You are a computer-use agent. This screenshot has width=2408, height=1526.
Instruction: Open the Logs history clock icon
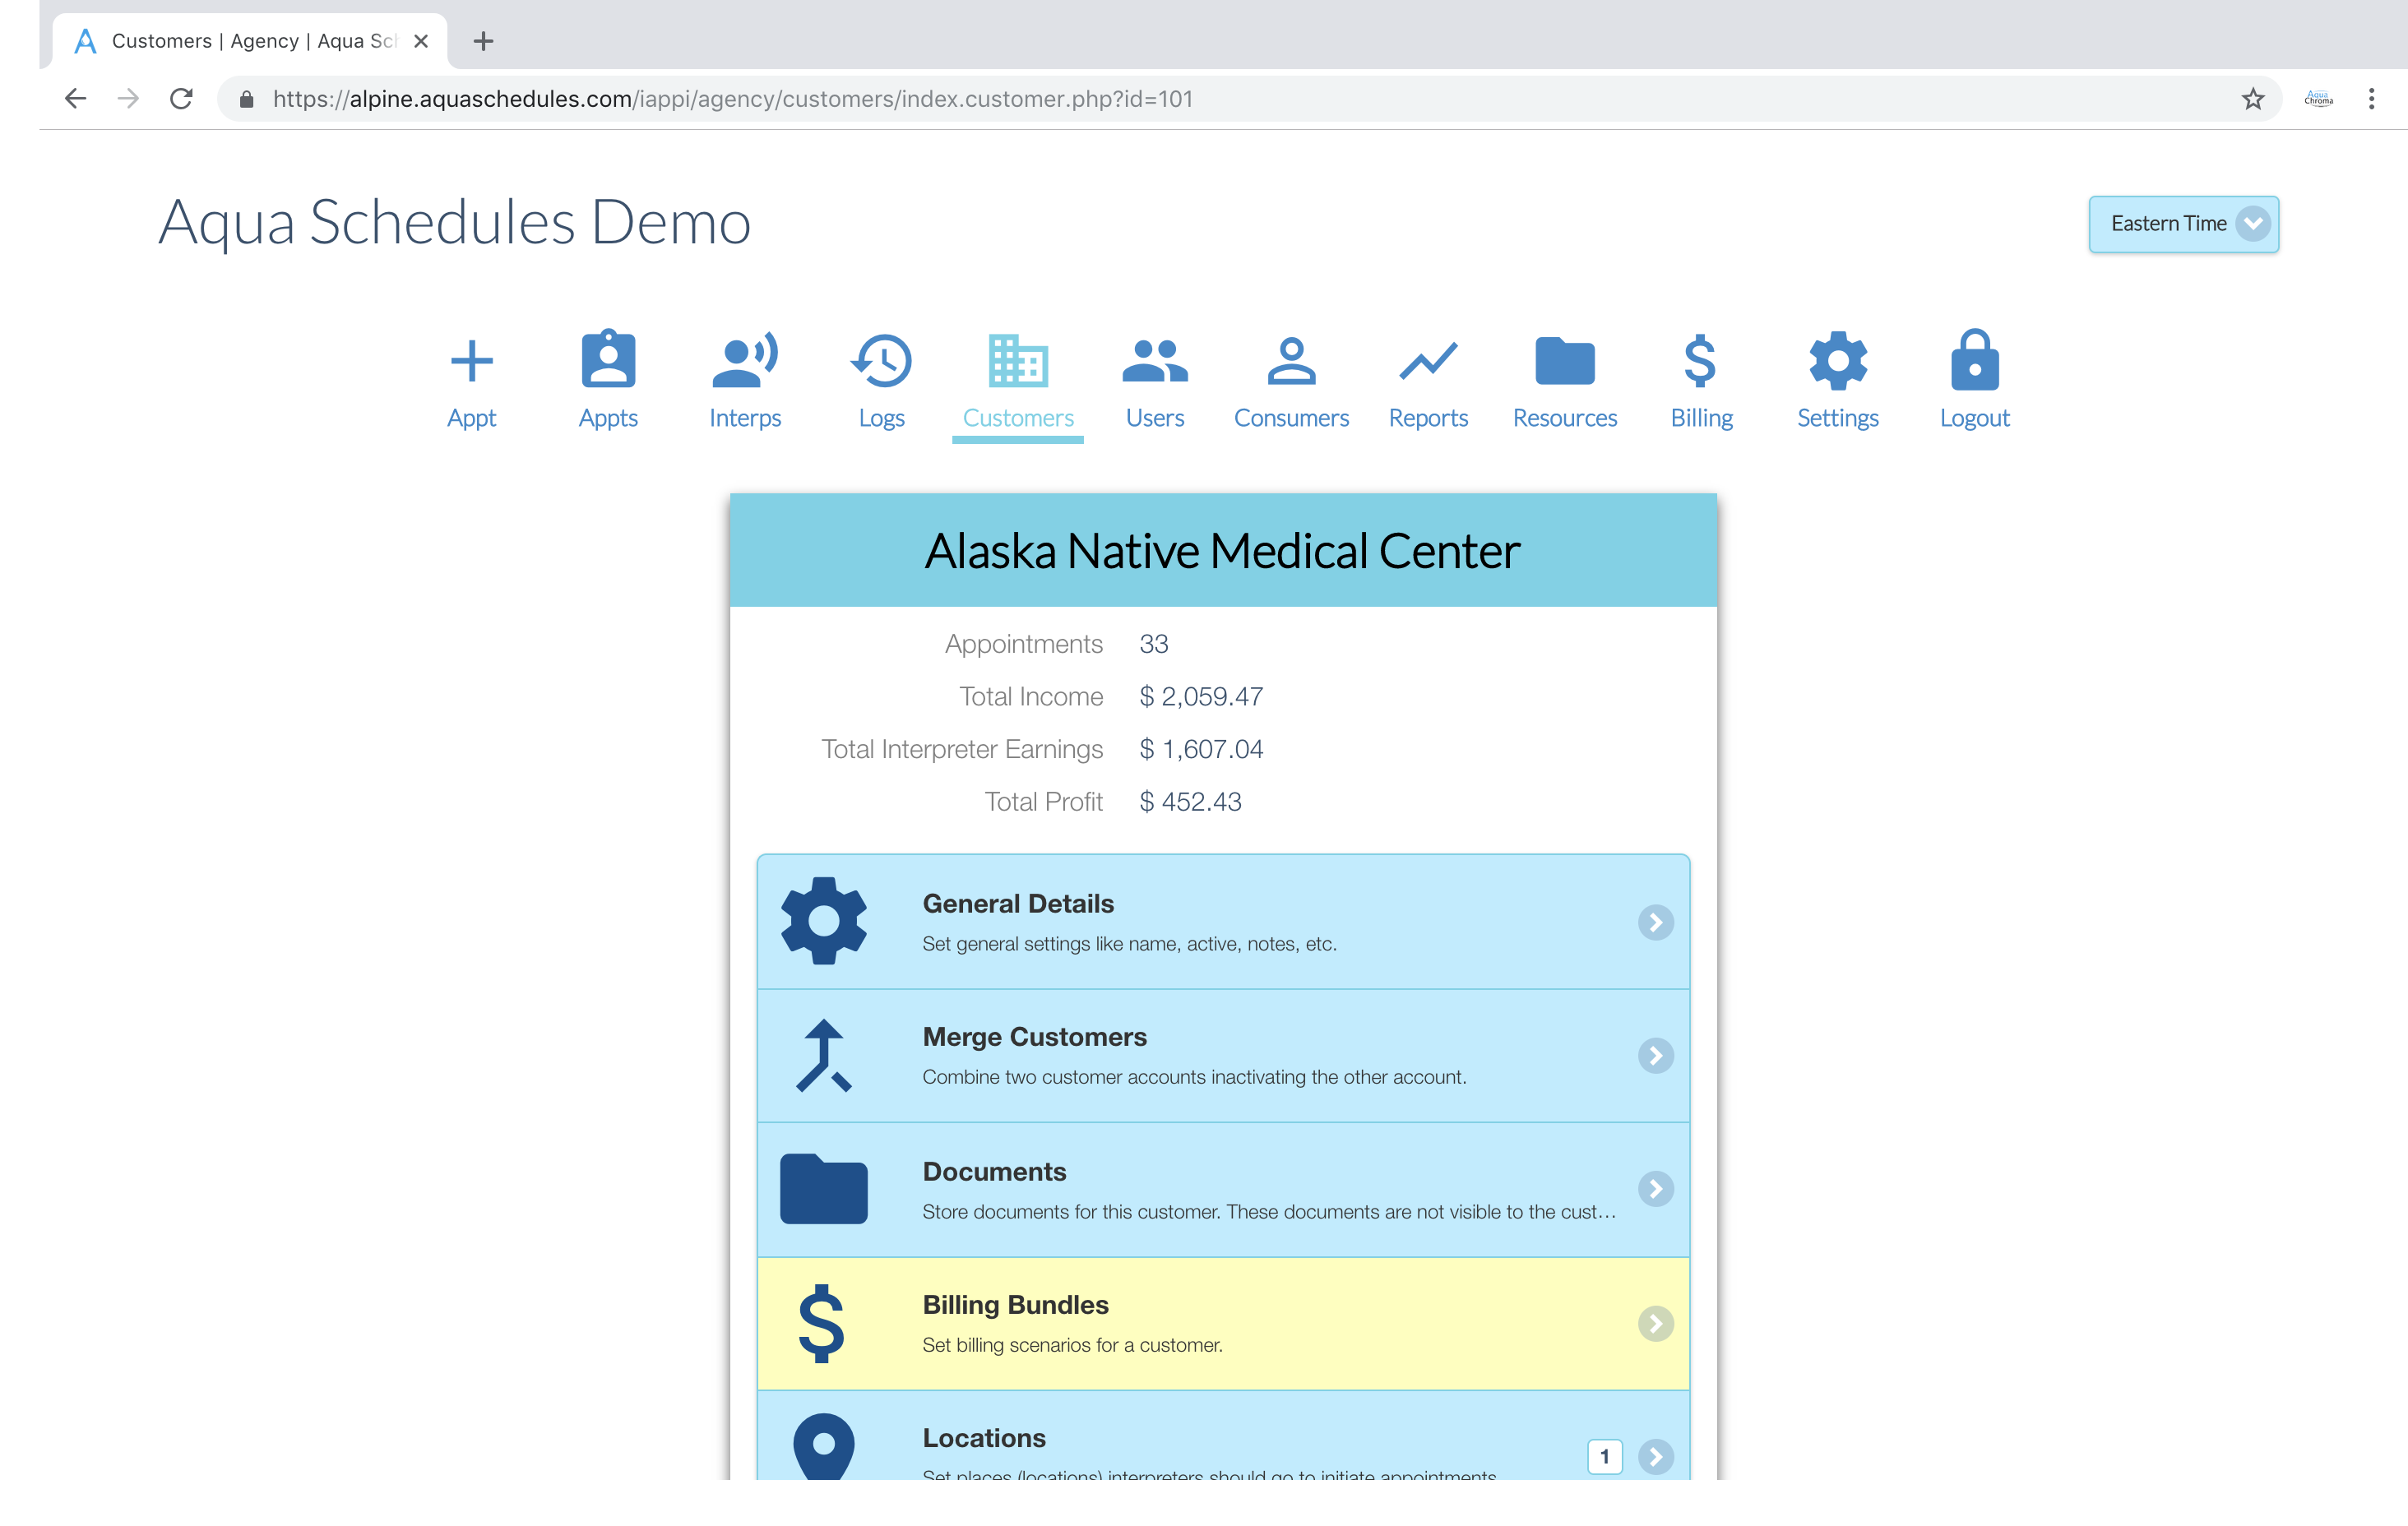pos(881,360)
